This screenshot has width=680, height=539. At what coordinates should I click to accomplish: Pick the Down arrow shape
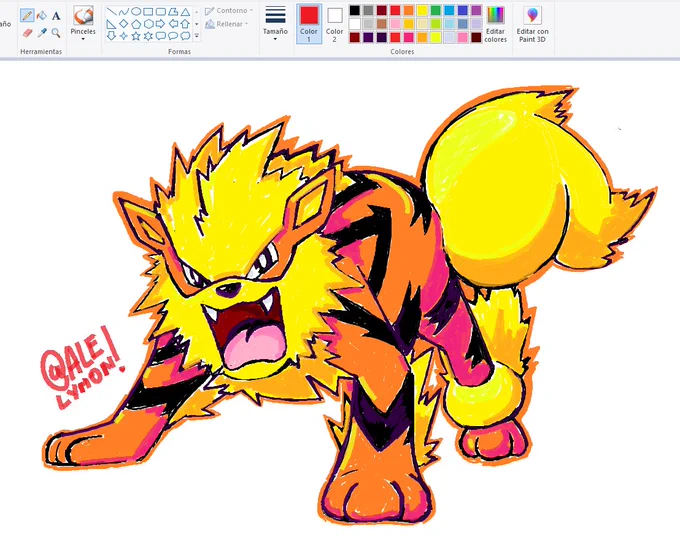click(111, 36)
